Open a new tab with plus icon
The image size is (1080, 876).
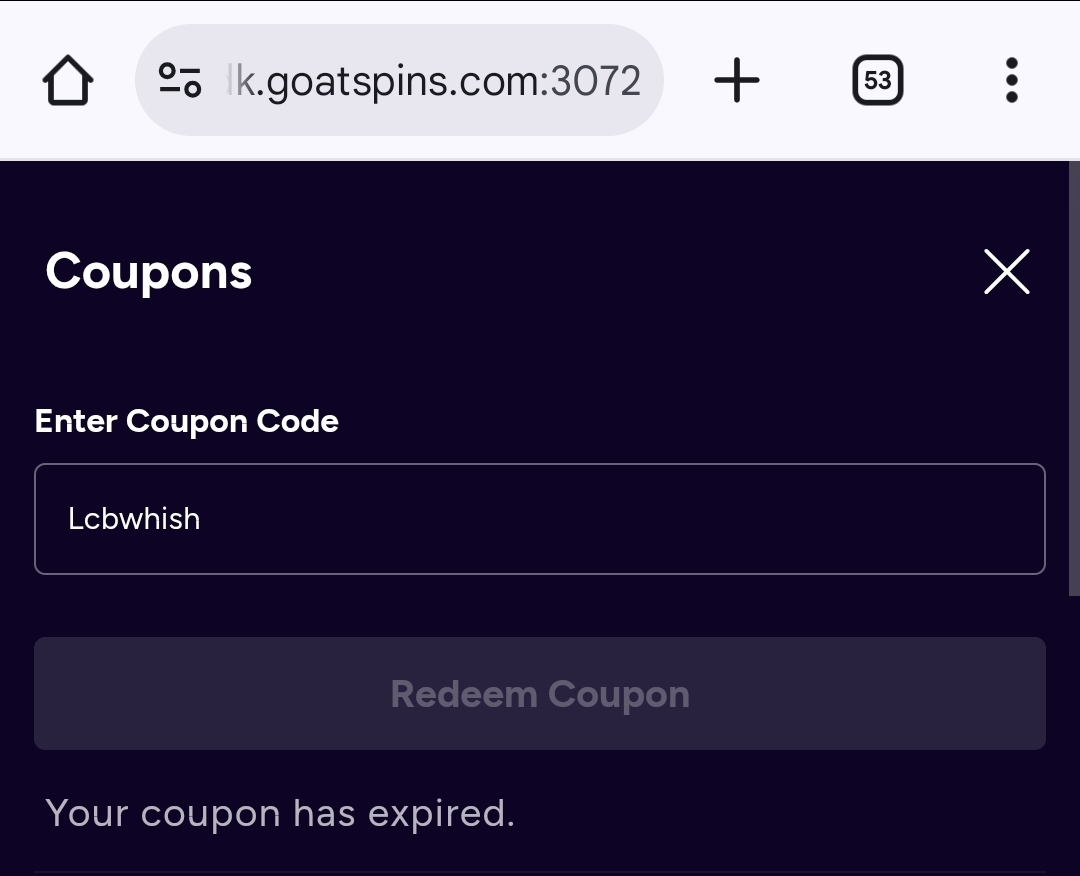(737, 80)
